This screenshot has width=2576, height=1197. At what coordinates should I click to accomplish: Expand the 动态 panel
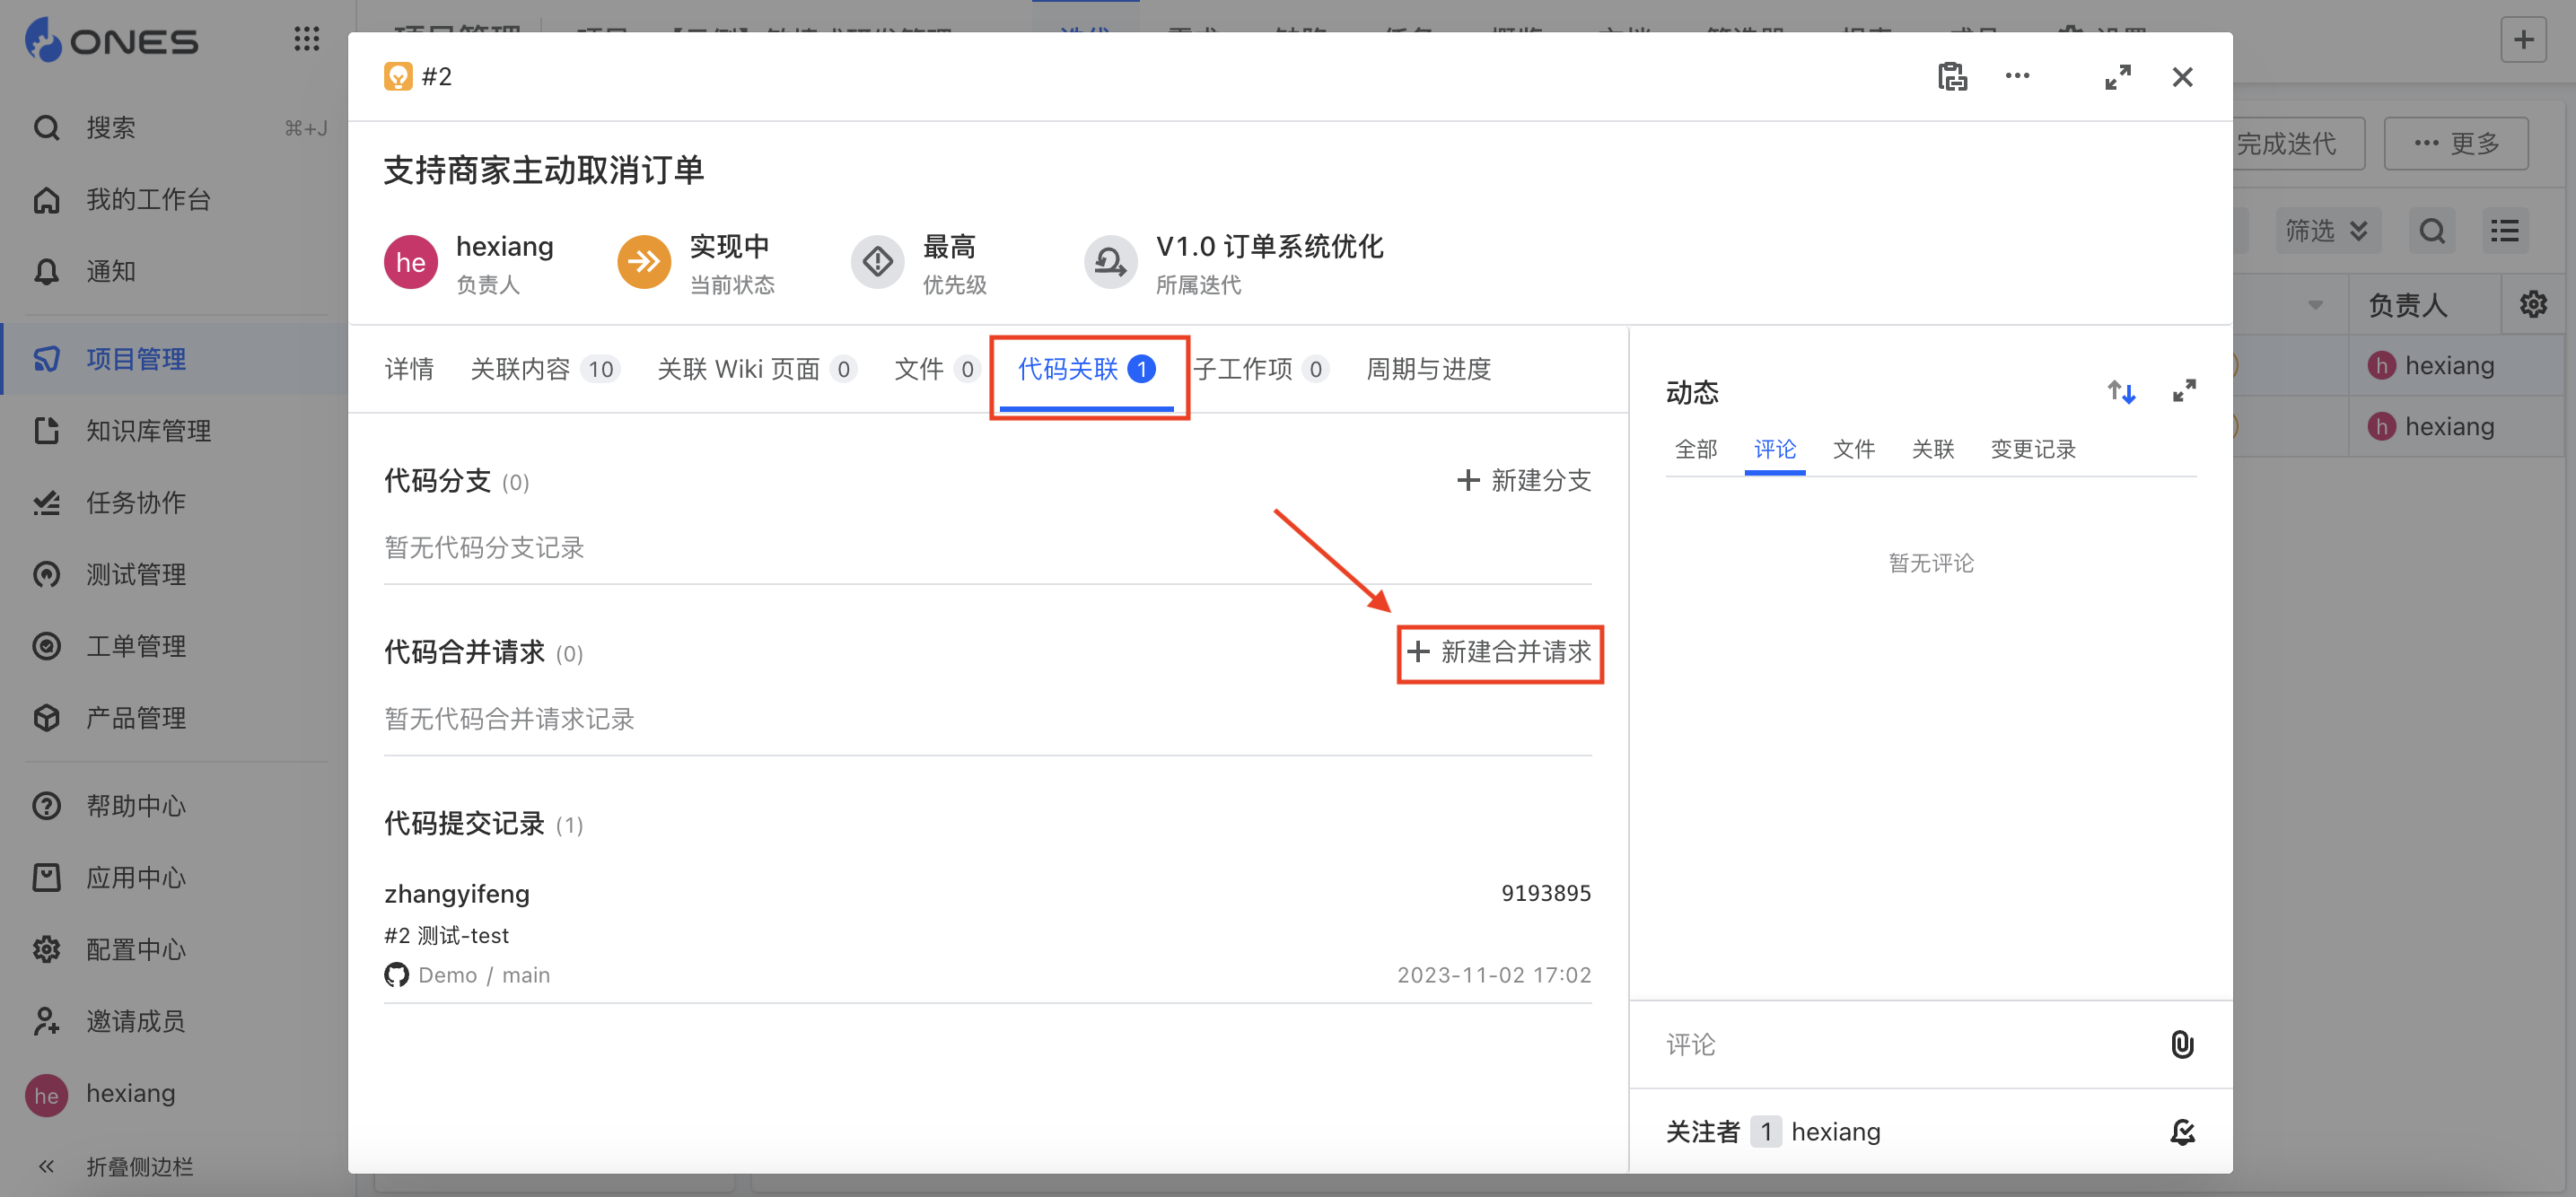pyautogui.click(x=2184, y=391)
